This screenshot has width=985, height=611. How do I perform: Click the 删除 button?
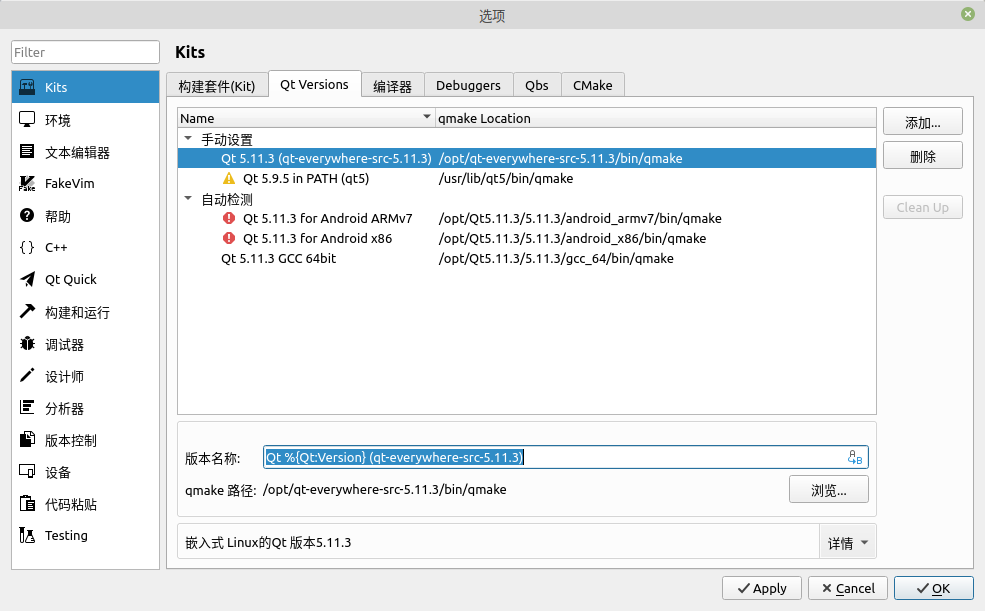923,156
